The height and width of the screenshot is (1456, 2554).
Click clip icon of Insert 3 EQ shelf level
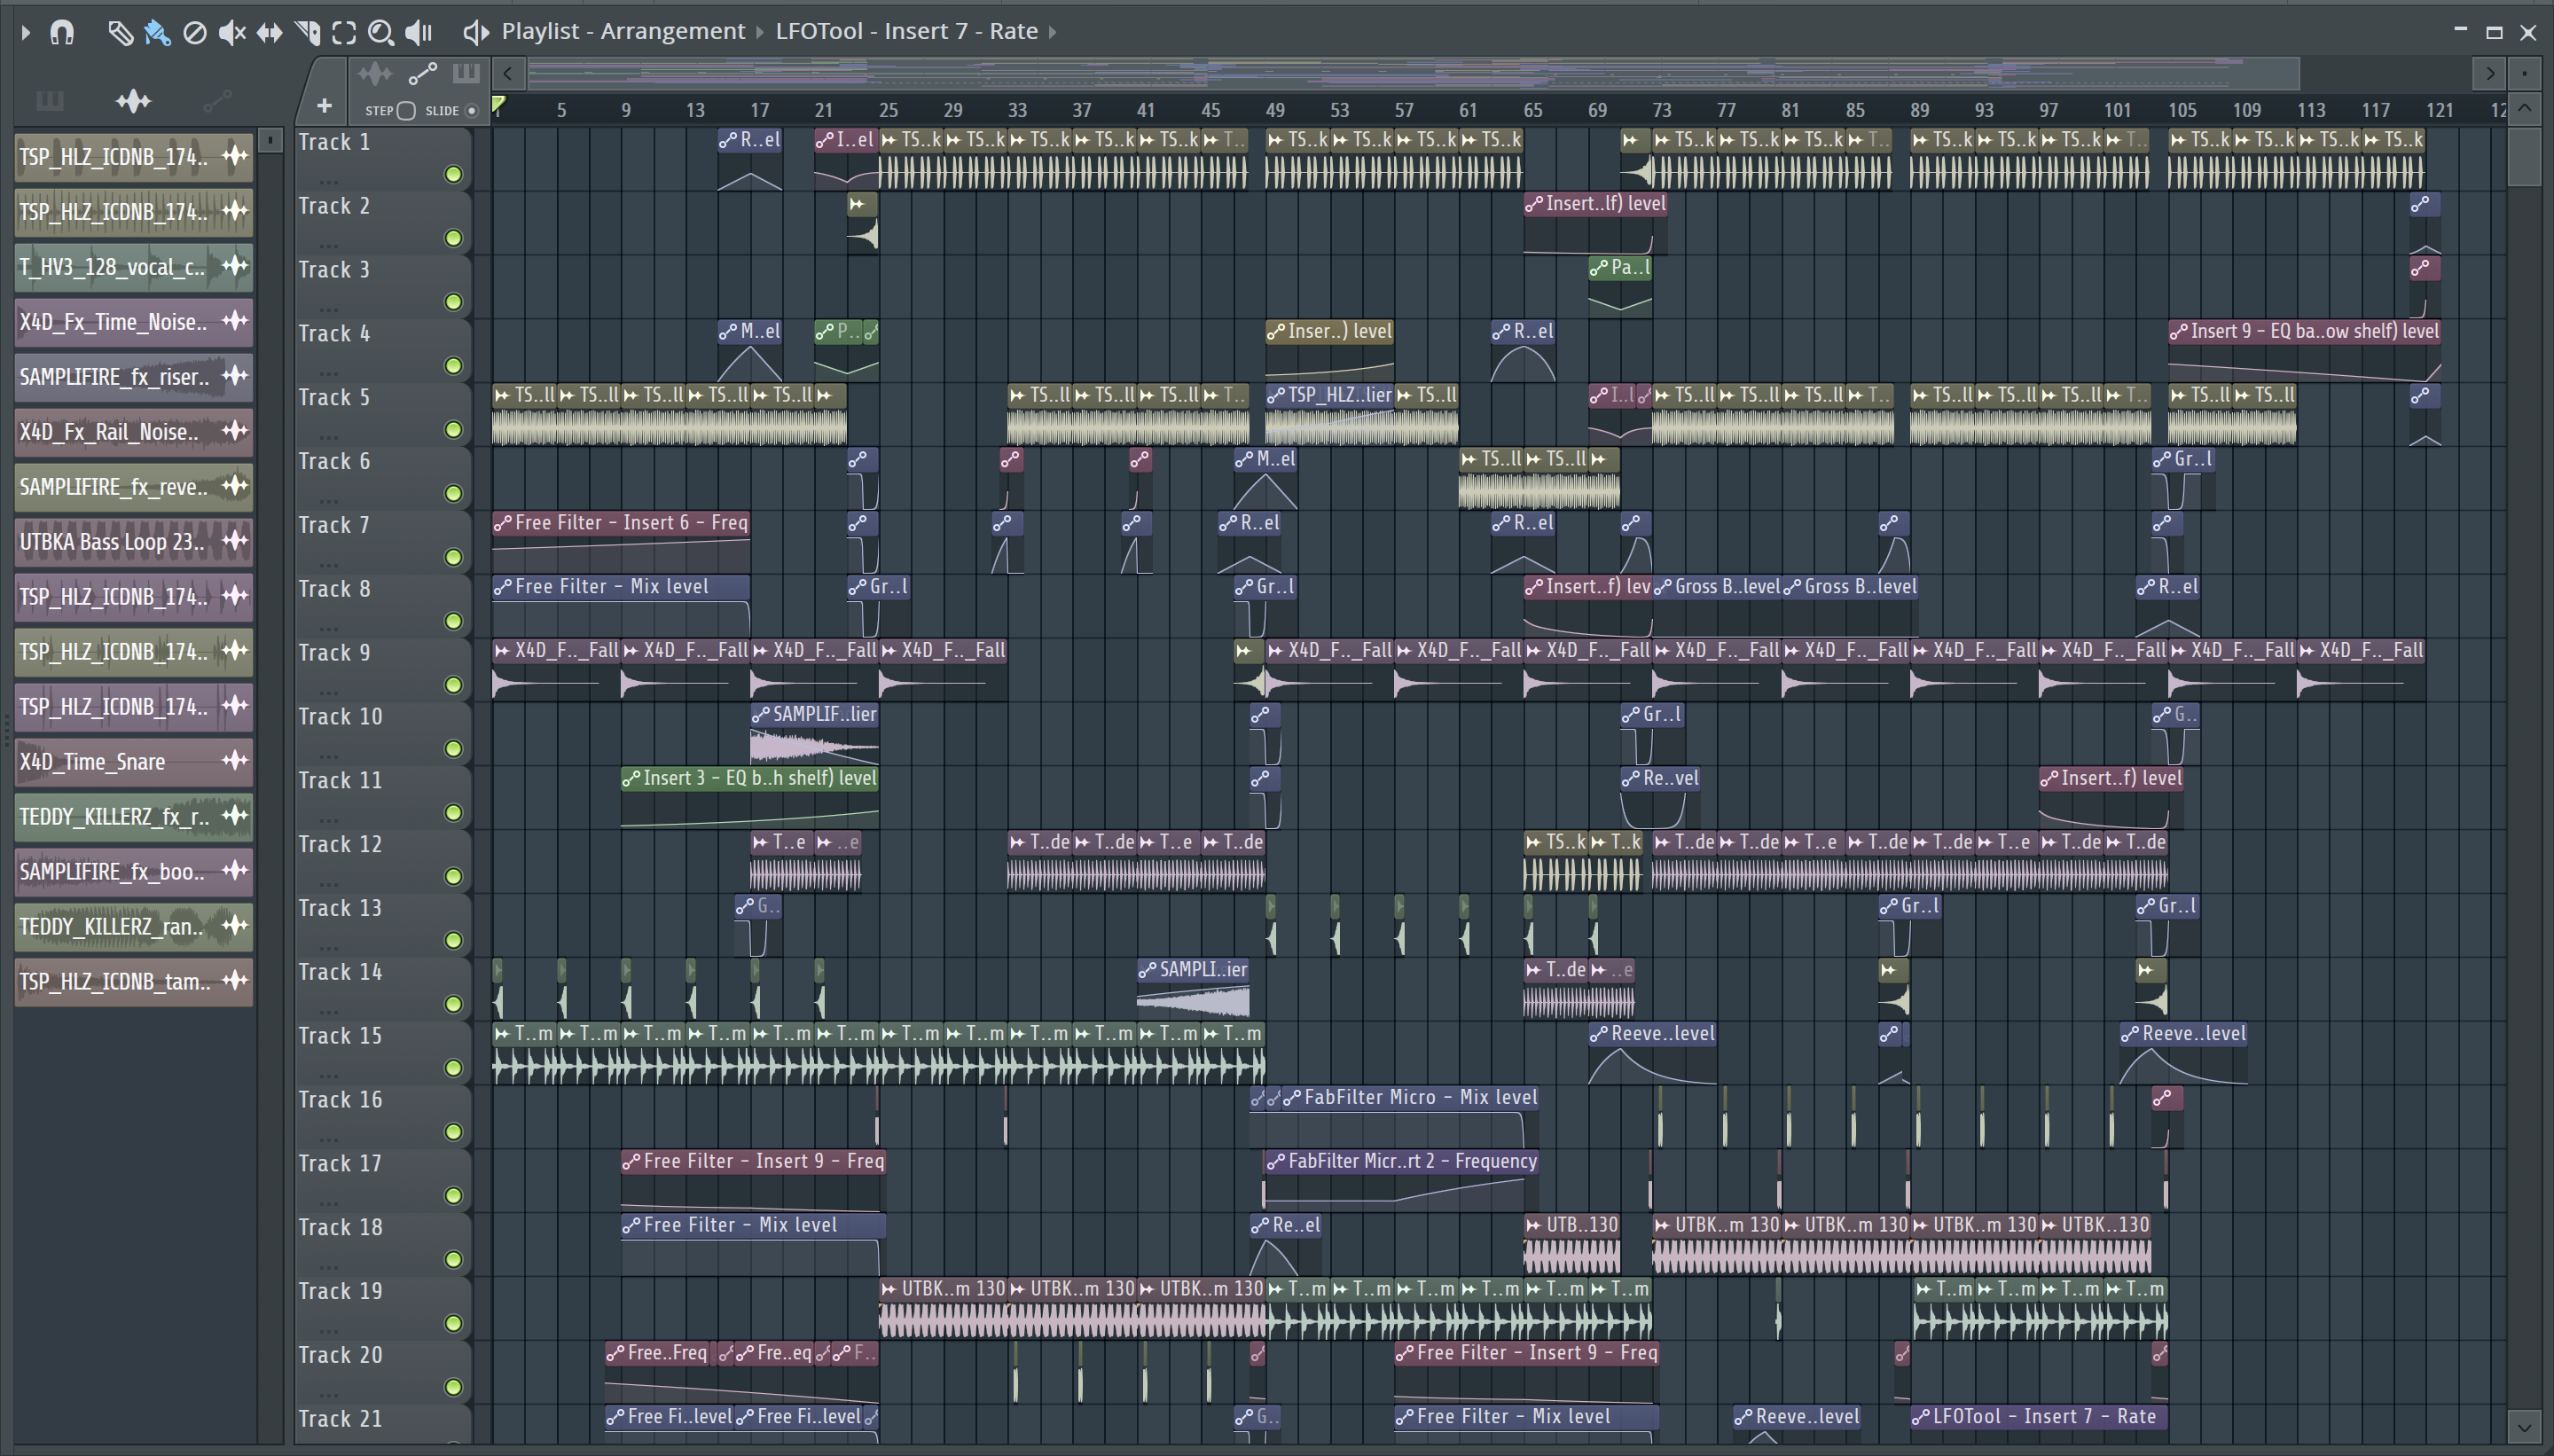pyautogui.click(x=631, y=778)
